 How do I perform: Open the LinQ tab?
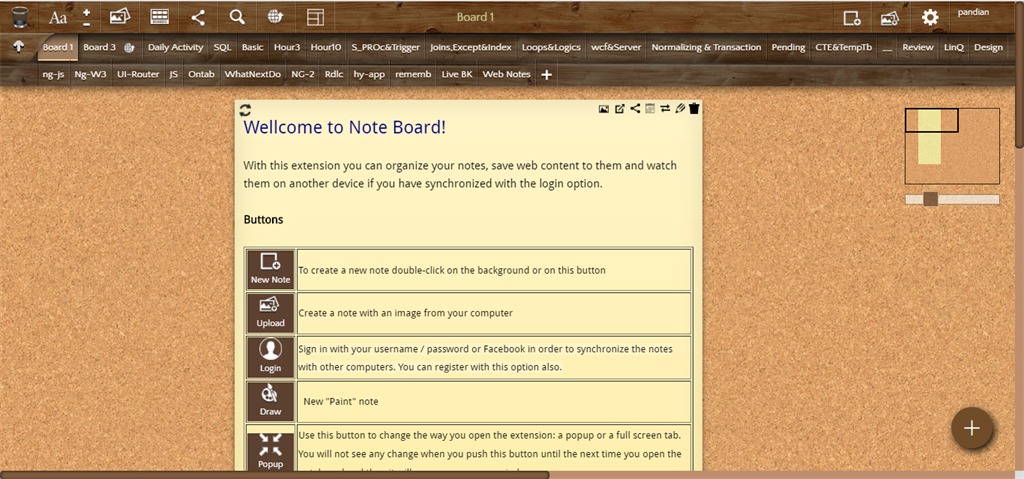[x=953, y=47]
